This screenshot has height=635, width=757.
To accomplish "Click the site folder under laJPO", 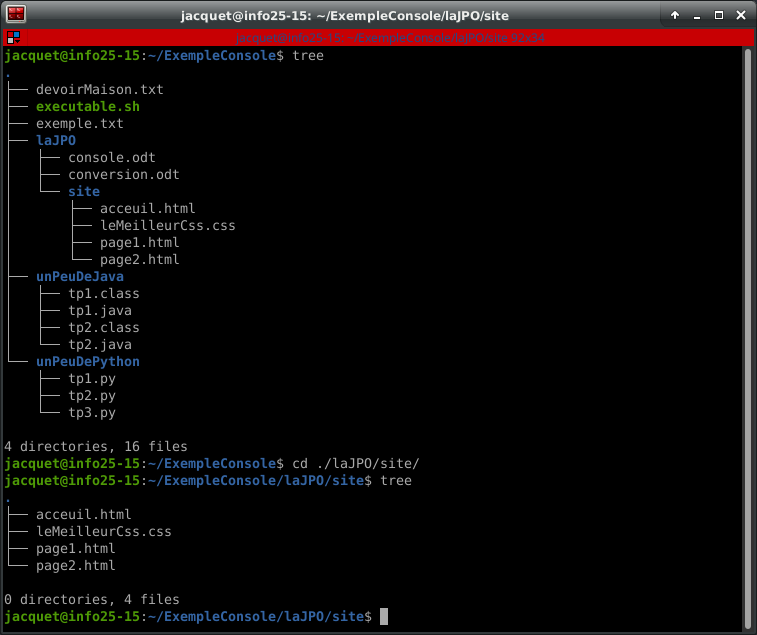I will click(x=84, y=191).
